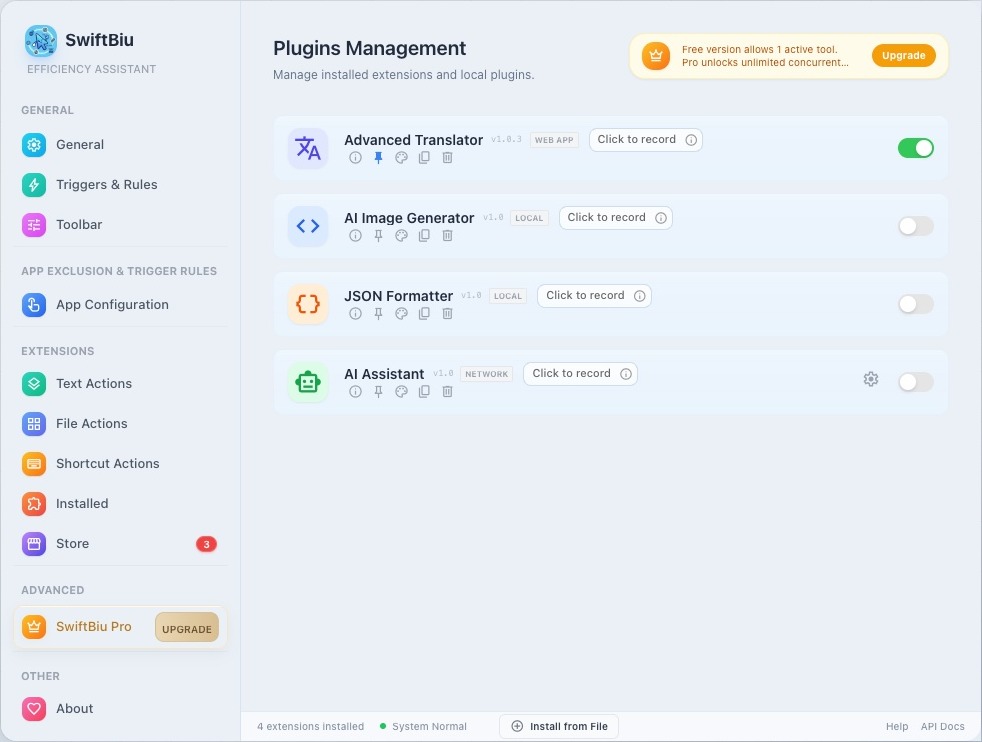Duplicate the AI Assistant plugin
This screenshot has width=982, height=742.
tap(424, 391)
